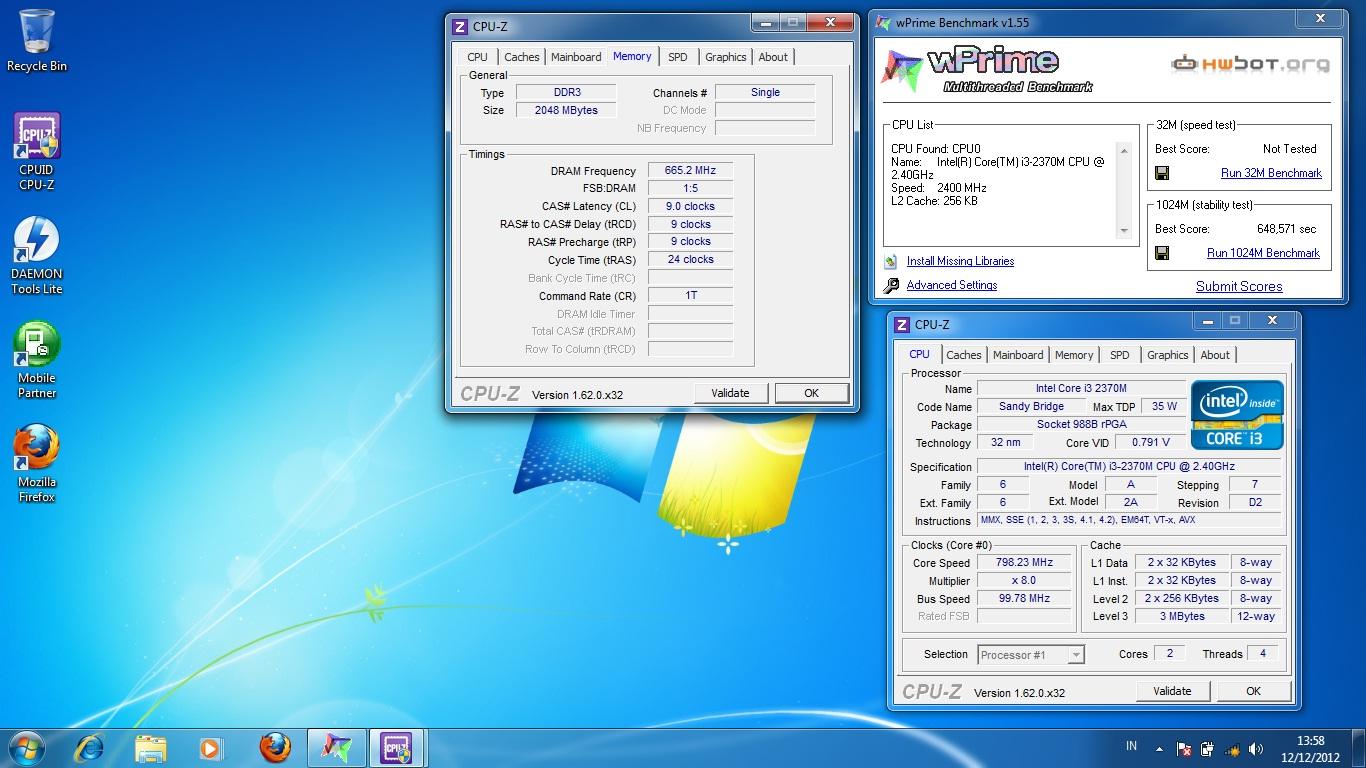
Task: Open the Processor #1 selection dropdown
Action: point(1031,655)
